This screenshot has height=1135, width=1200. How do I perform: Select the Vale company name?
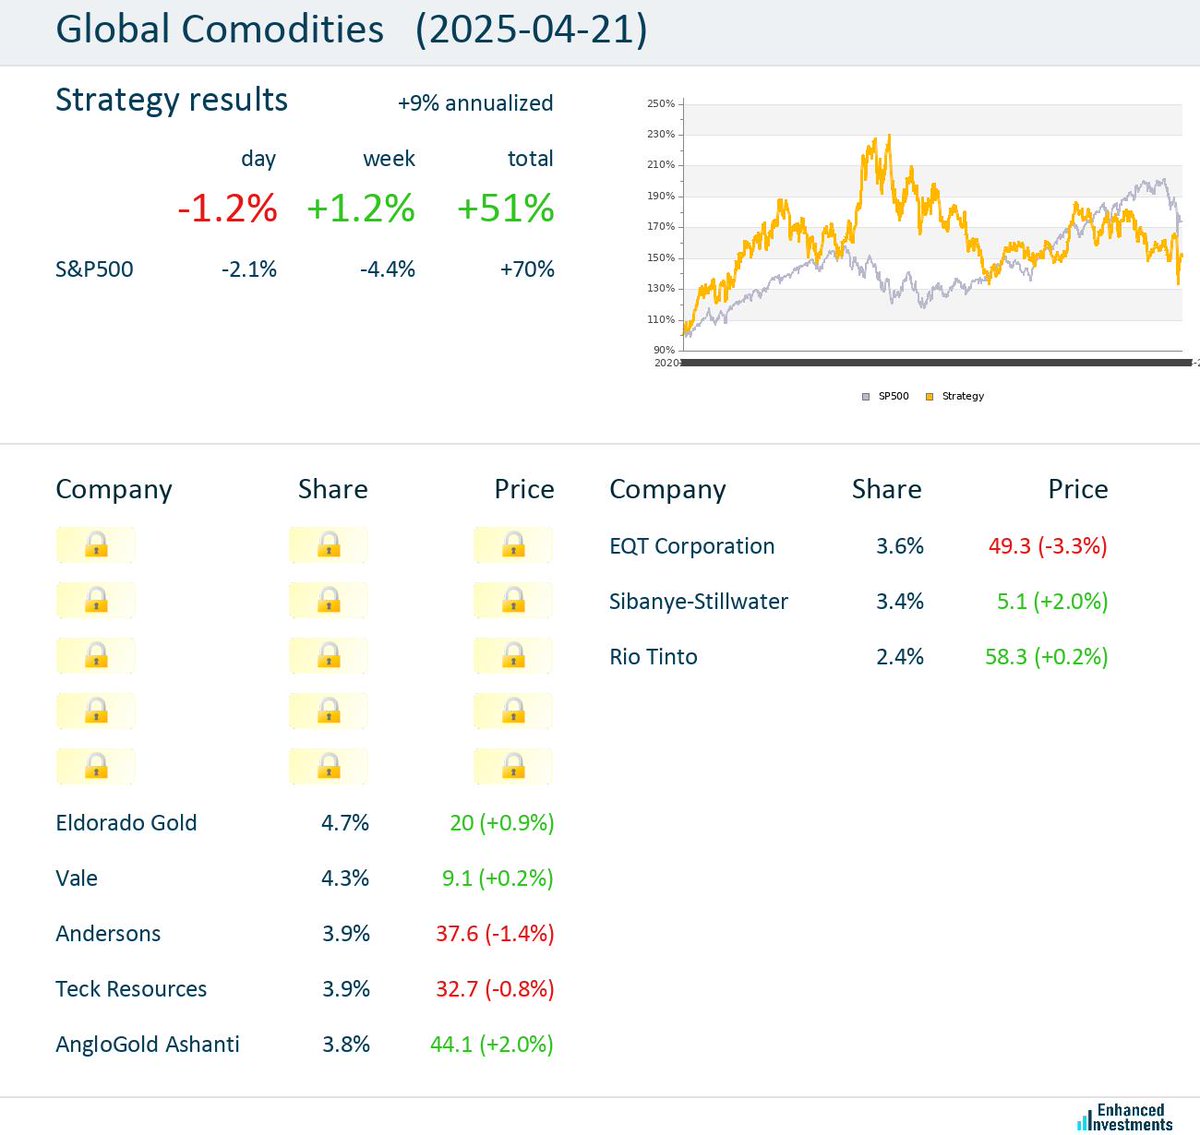coord(76,878)
